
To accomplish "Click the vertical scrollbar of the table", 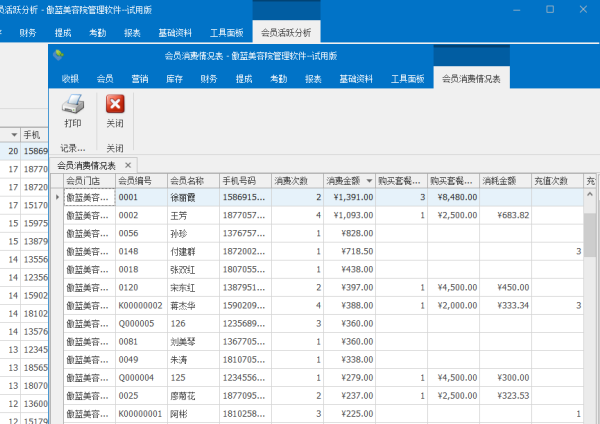I will [x=591, y=300].
